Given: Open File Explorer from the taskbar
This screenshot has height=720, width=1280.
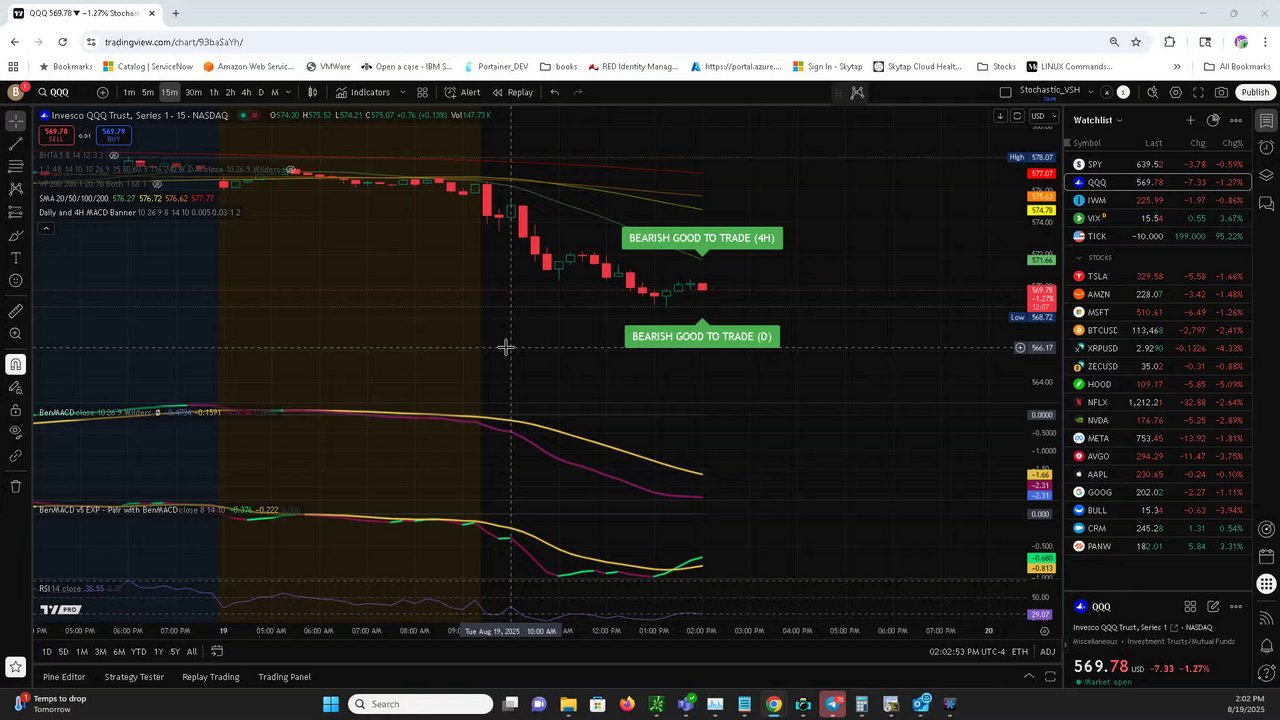Looking at the screenshot, I should (x=568, y=704).
